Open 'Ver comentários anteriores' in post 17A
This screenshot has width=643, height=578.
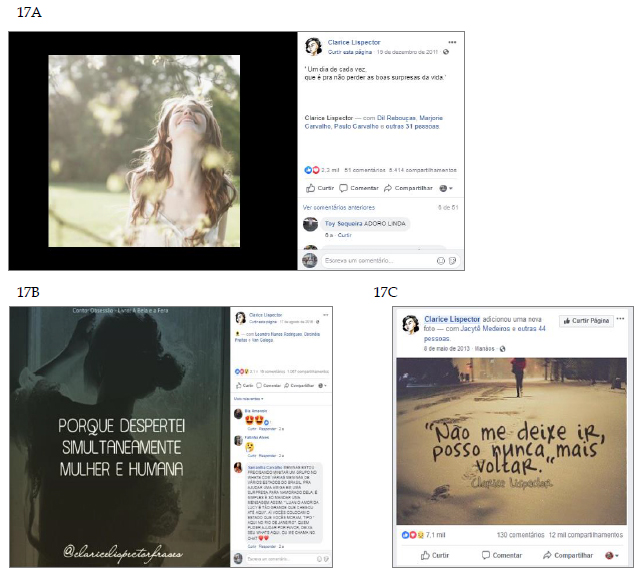(x=339, y=208)
